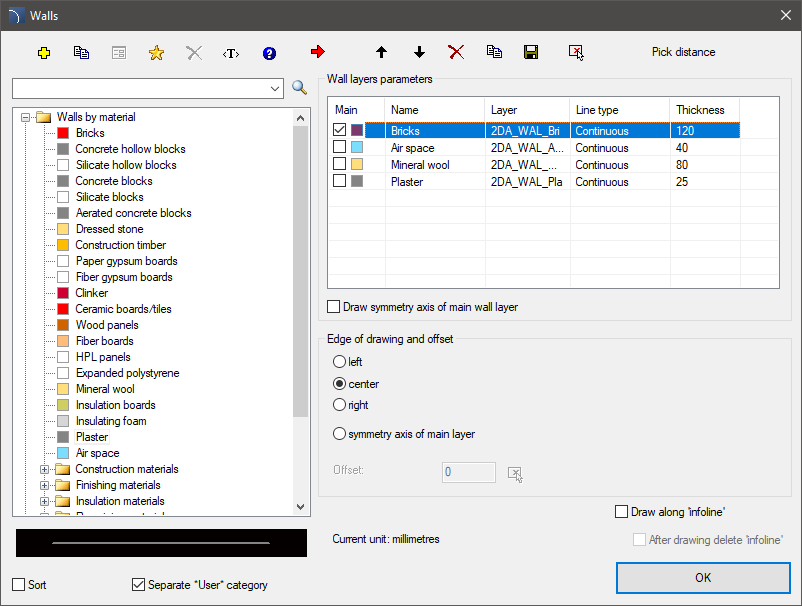Viewport: 802px width, 606px height.
Task: Toggle the Sort checkbox
Action: coord(19,585)
